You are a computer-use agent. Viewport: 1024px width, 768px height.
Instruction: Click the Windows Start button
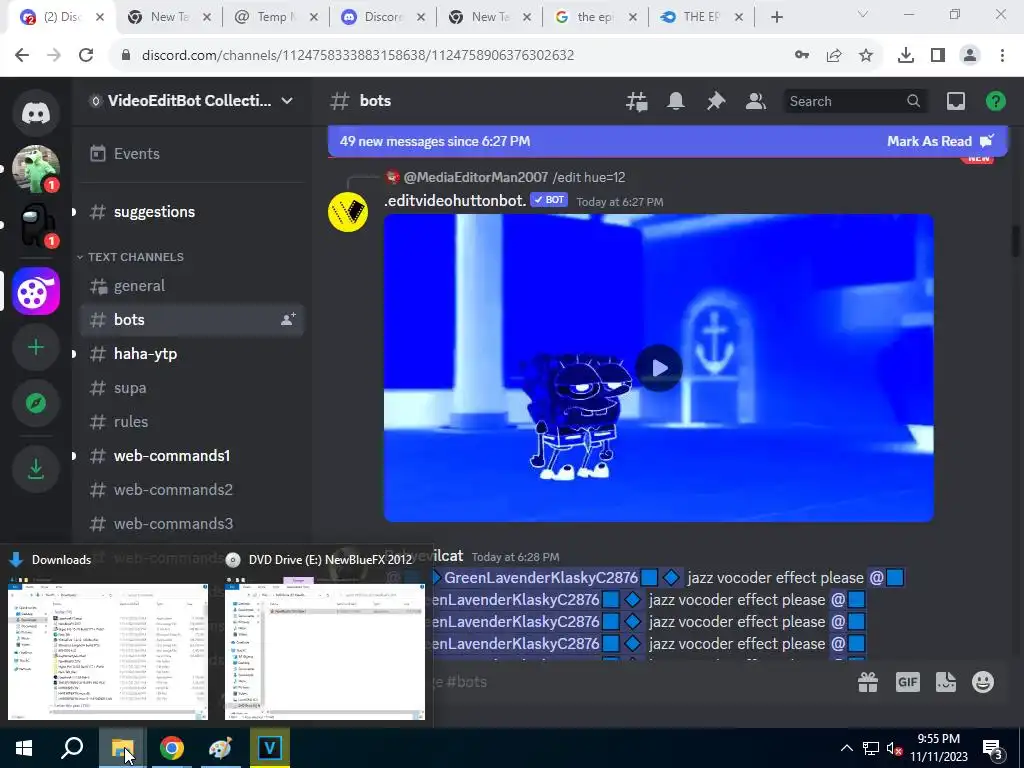(24, 748)
